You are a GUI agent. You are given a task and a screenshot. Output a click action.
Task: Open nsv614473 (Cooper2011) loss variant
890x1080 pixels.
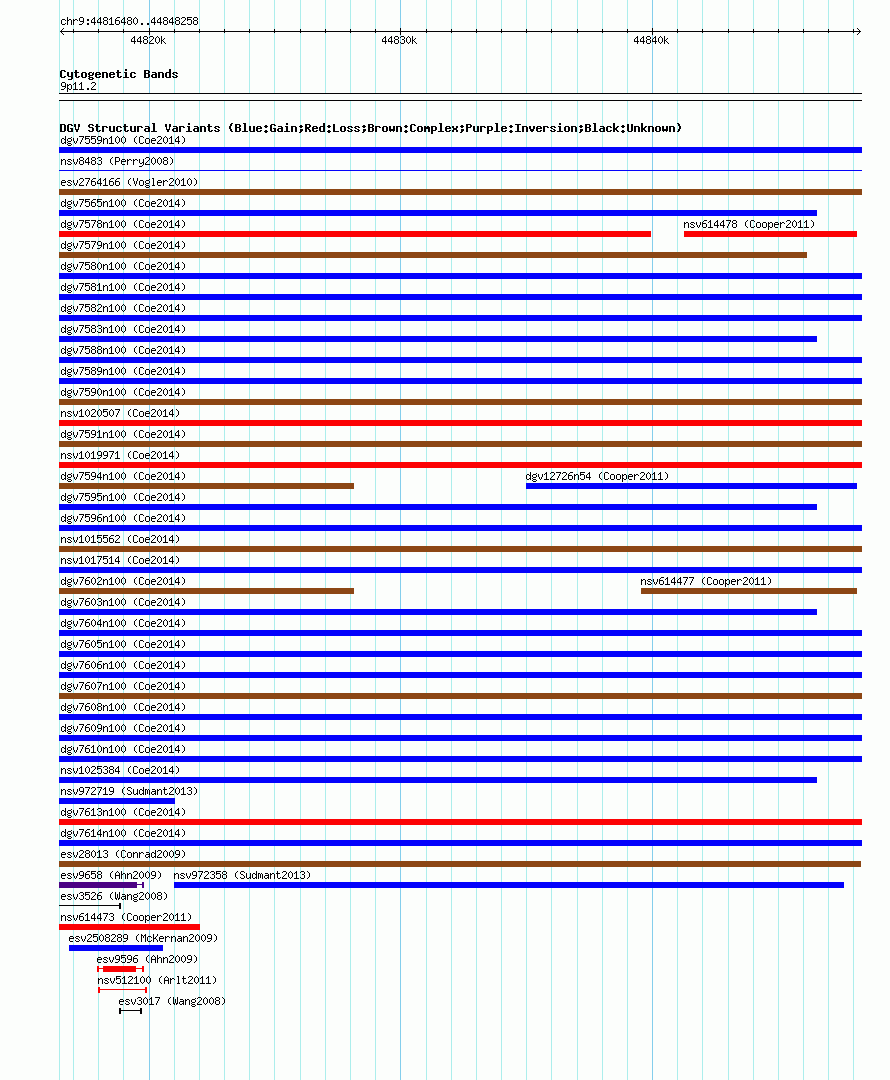pyautogui.click(x=126, y=917)
